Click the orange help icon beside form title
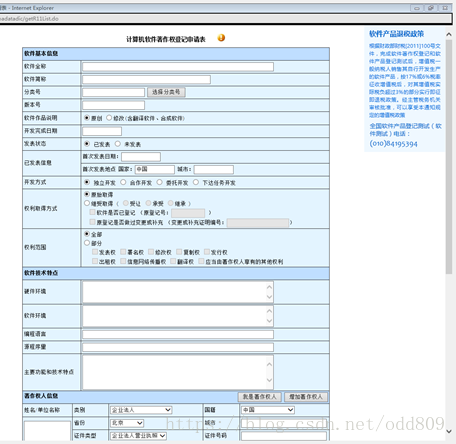The width and height of the screenshot is (456, 444). click(221, 38)
